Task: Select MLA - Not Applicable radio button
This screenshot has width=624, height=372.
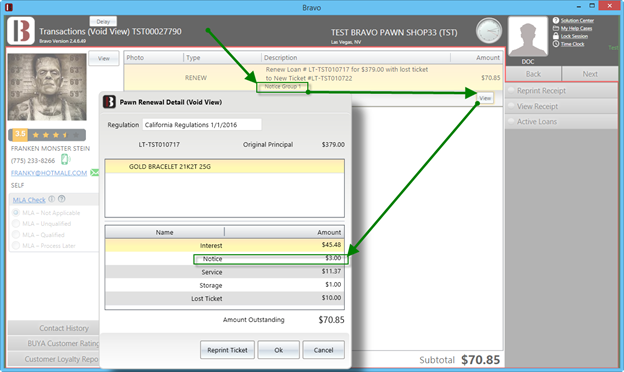Action: 16,212
